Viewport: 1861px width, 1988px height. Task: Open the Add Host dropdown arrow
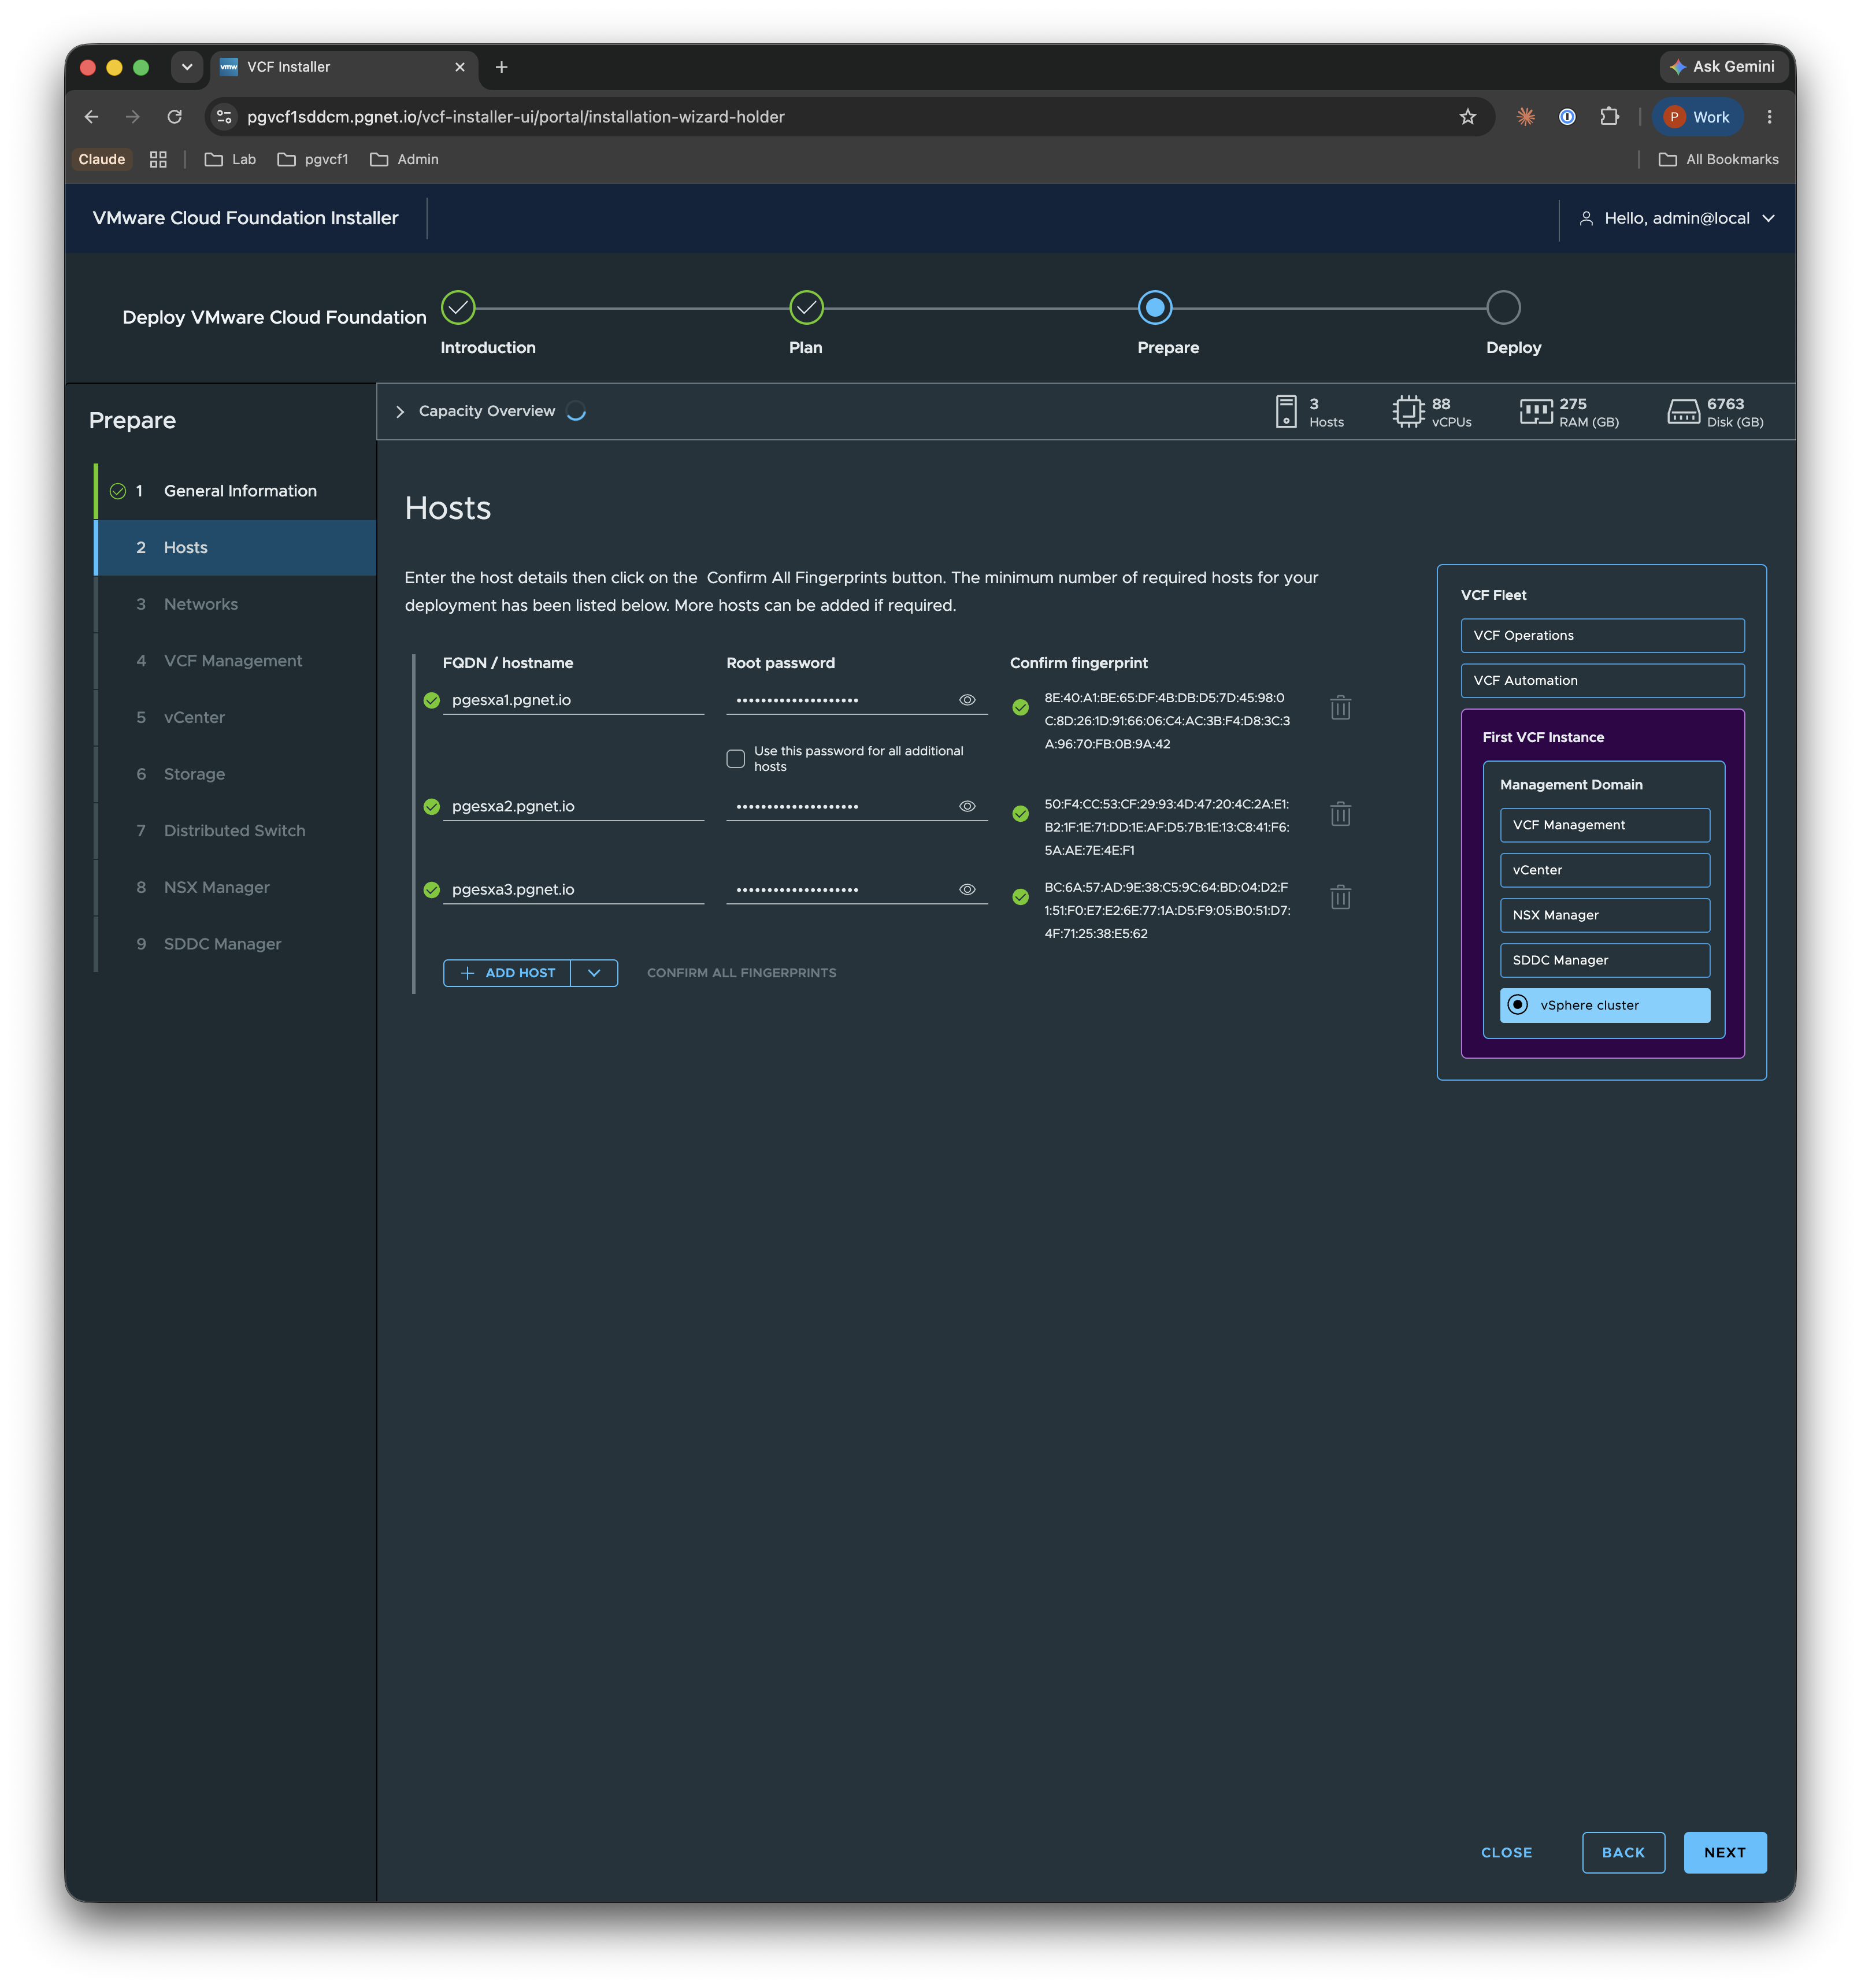[x=594, y=973]
